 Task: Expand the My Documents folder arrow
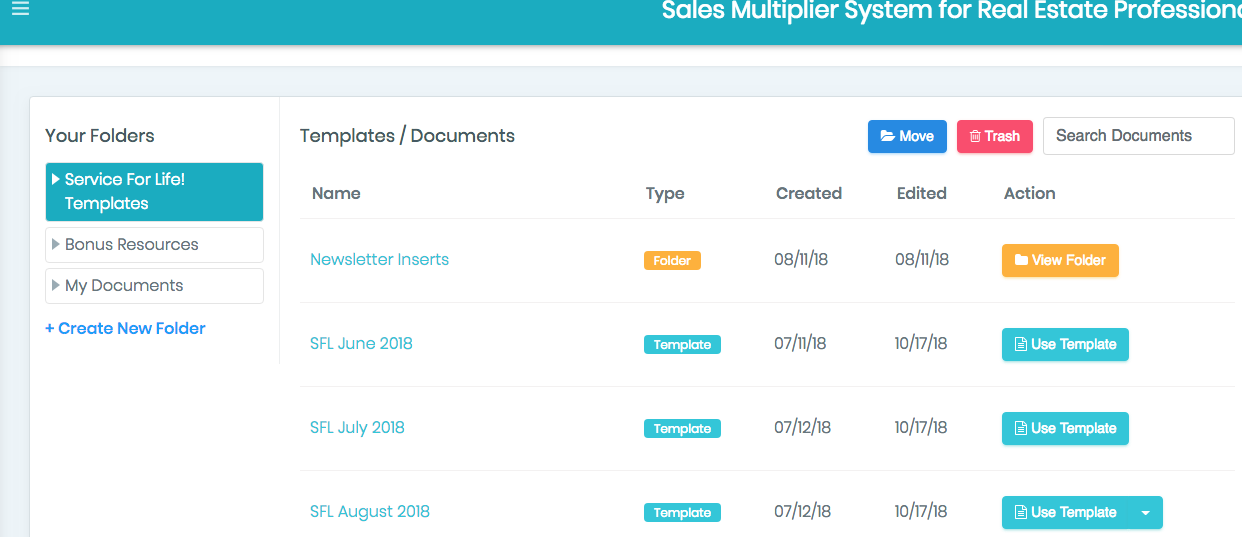[56, 285]
